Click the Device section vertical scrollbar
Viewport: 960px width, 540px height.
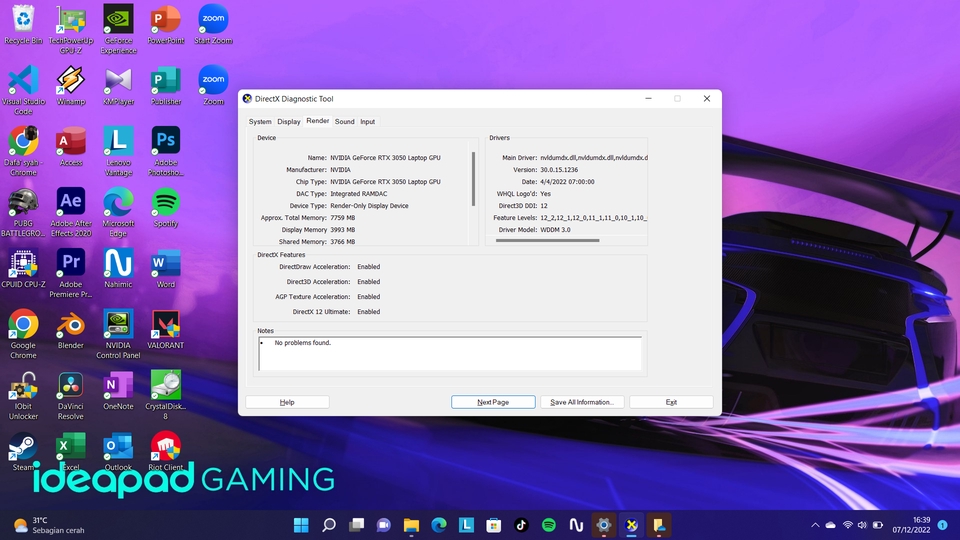473,179
